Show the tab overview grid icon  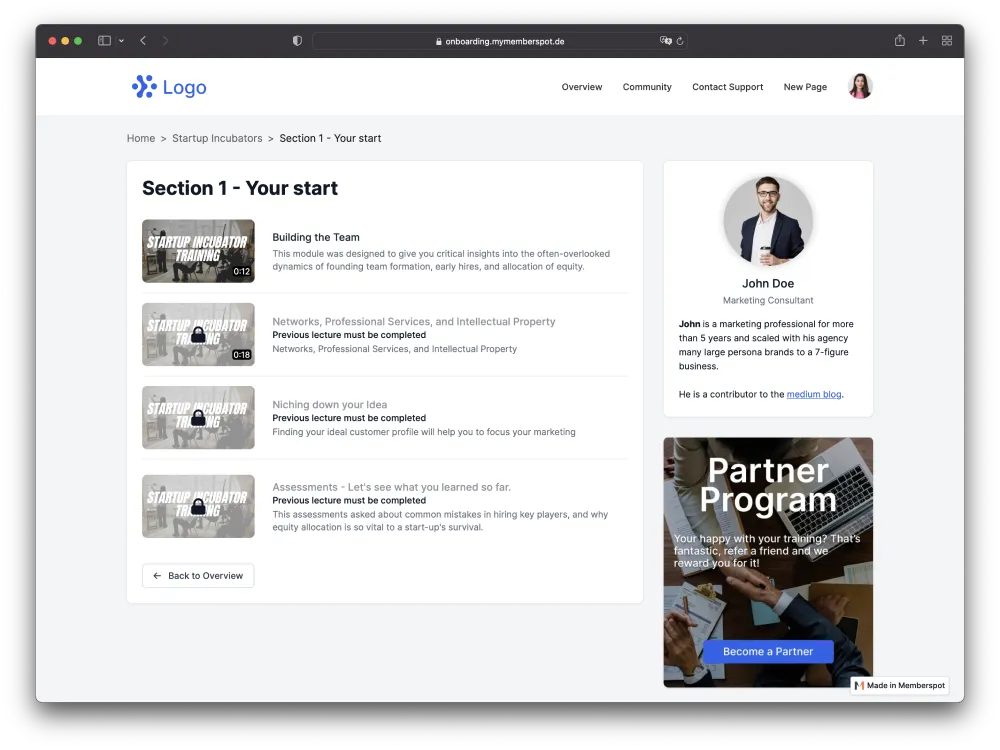[x=946, y=41]
